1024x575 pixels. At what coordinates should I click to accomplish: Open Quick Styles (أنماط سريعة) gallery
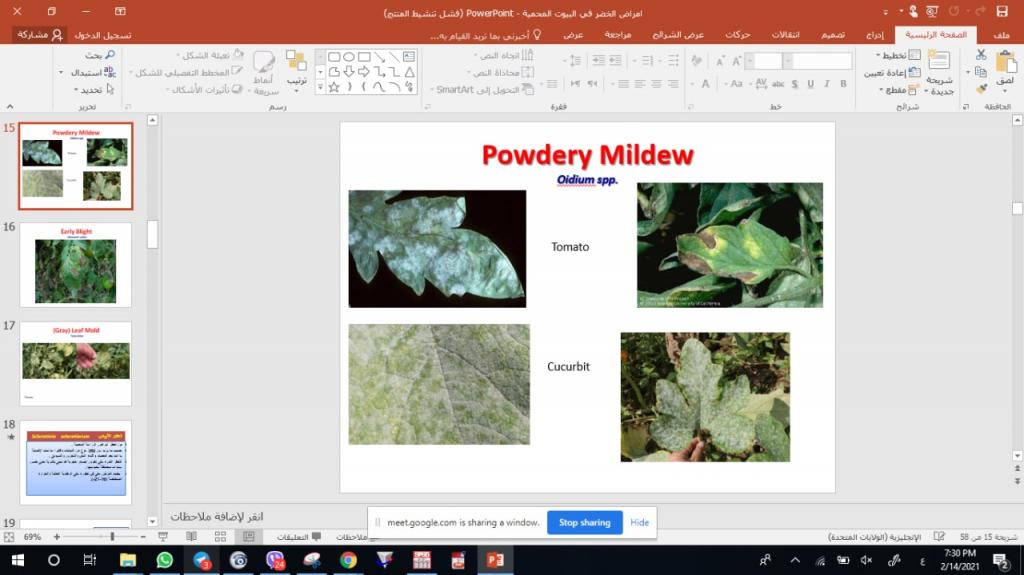tap(264, 70)
